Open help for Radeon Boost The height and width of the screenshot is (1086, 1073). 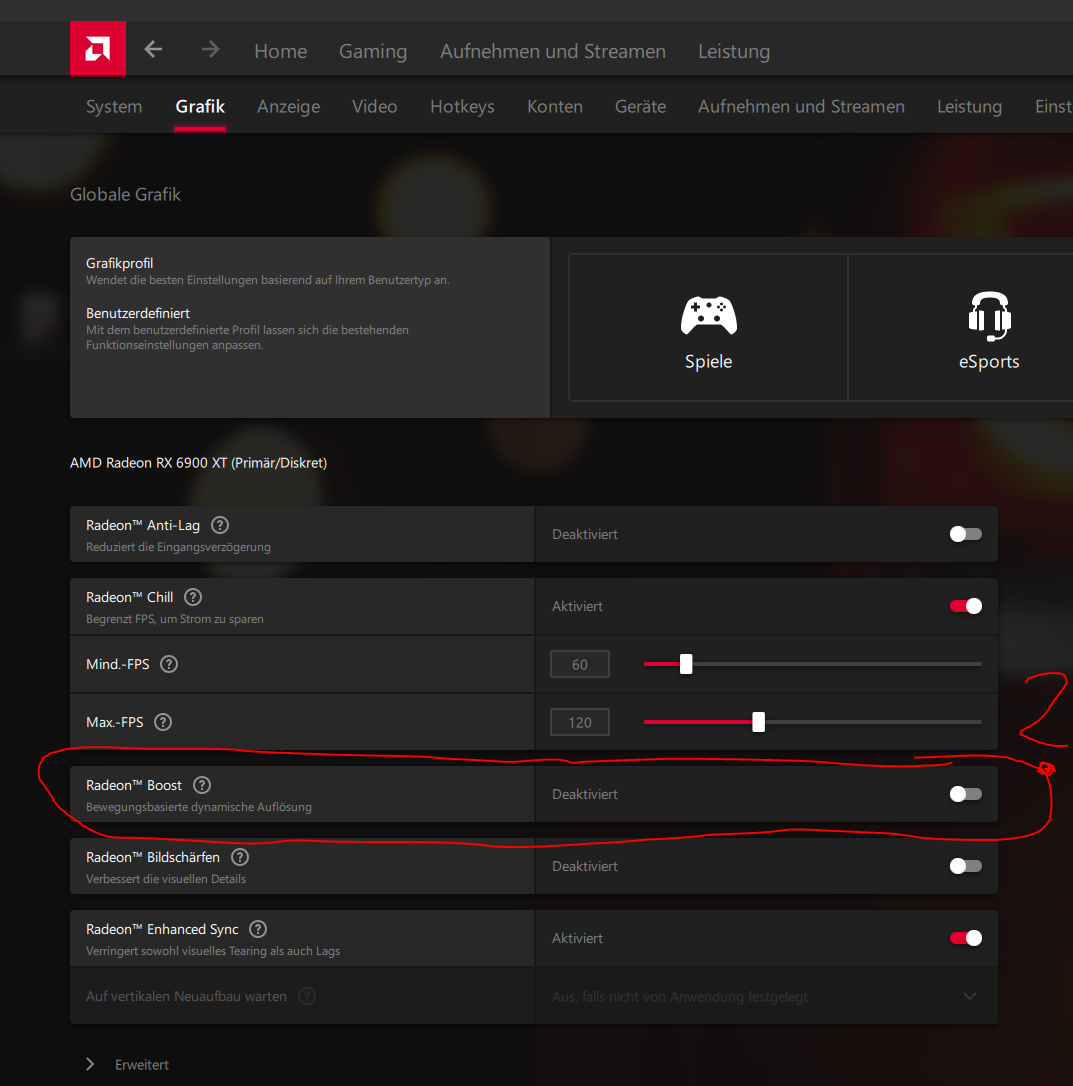coord(202,785)
